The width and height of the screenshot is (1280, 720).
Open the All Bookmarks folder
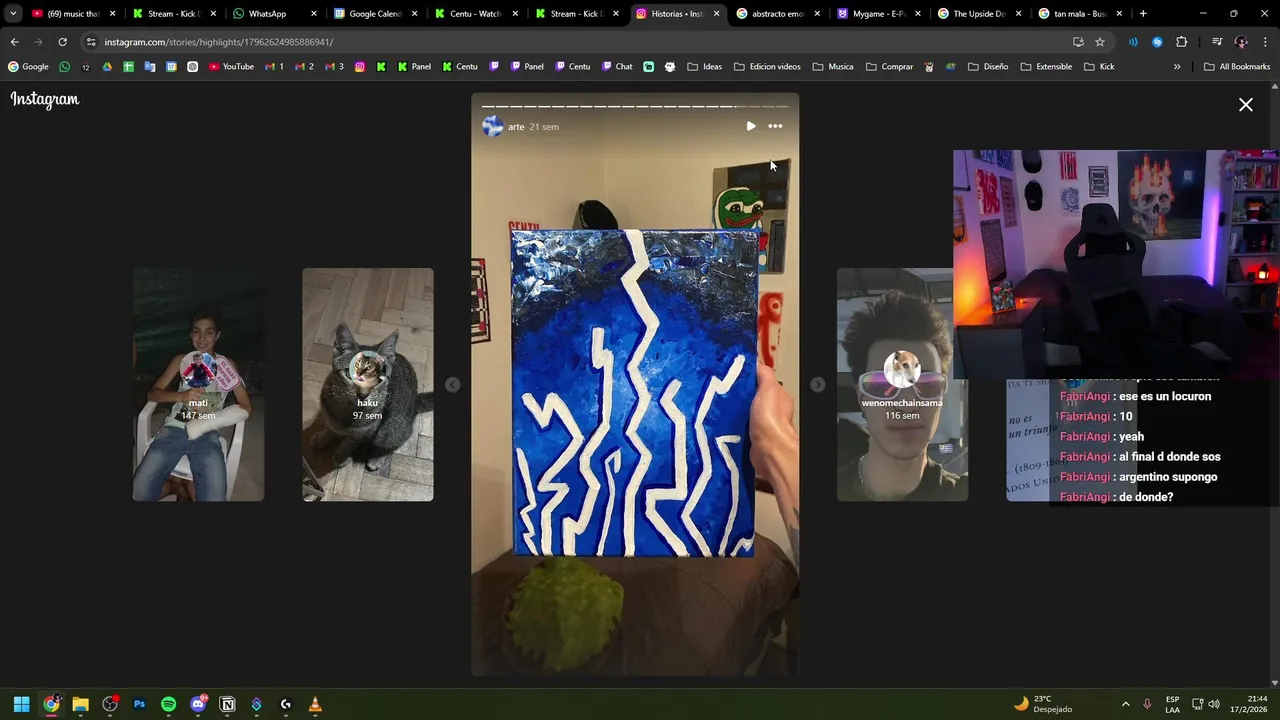pyautogui.click(x=1237, y=67)
